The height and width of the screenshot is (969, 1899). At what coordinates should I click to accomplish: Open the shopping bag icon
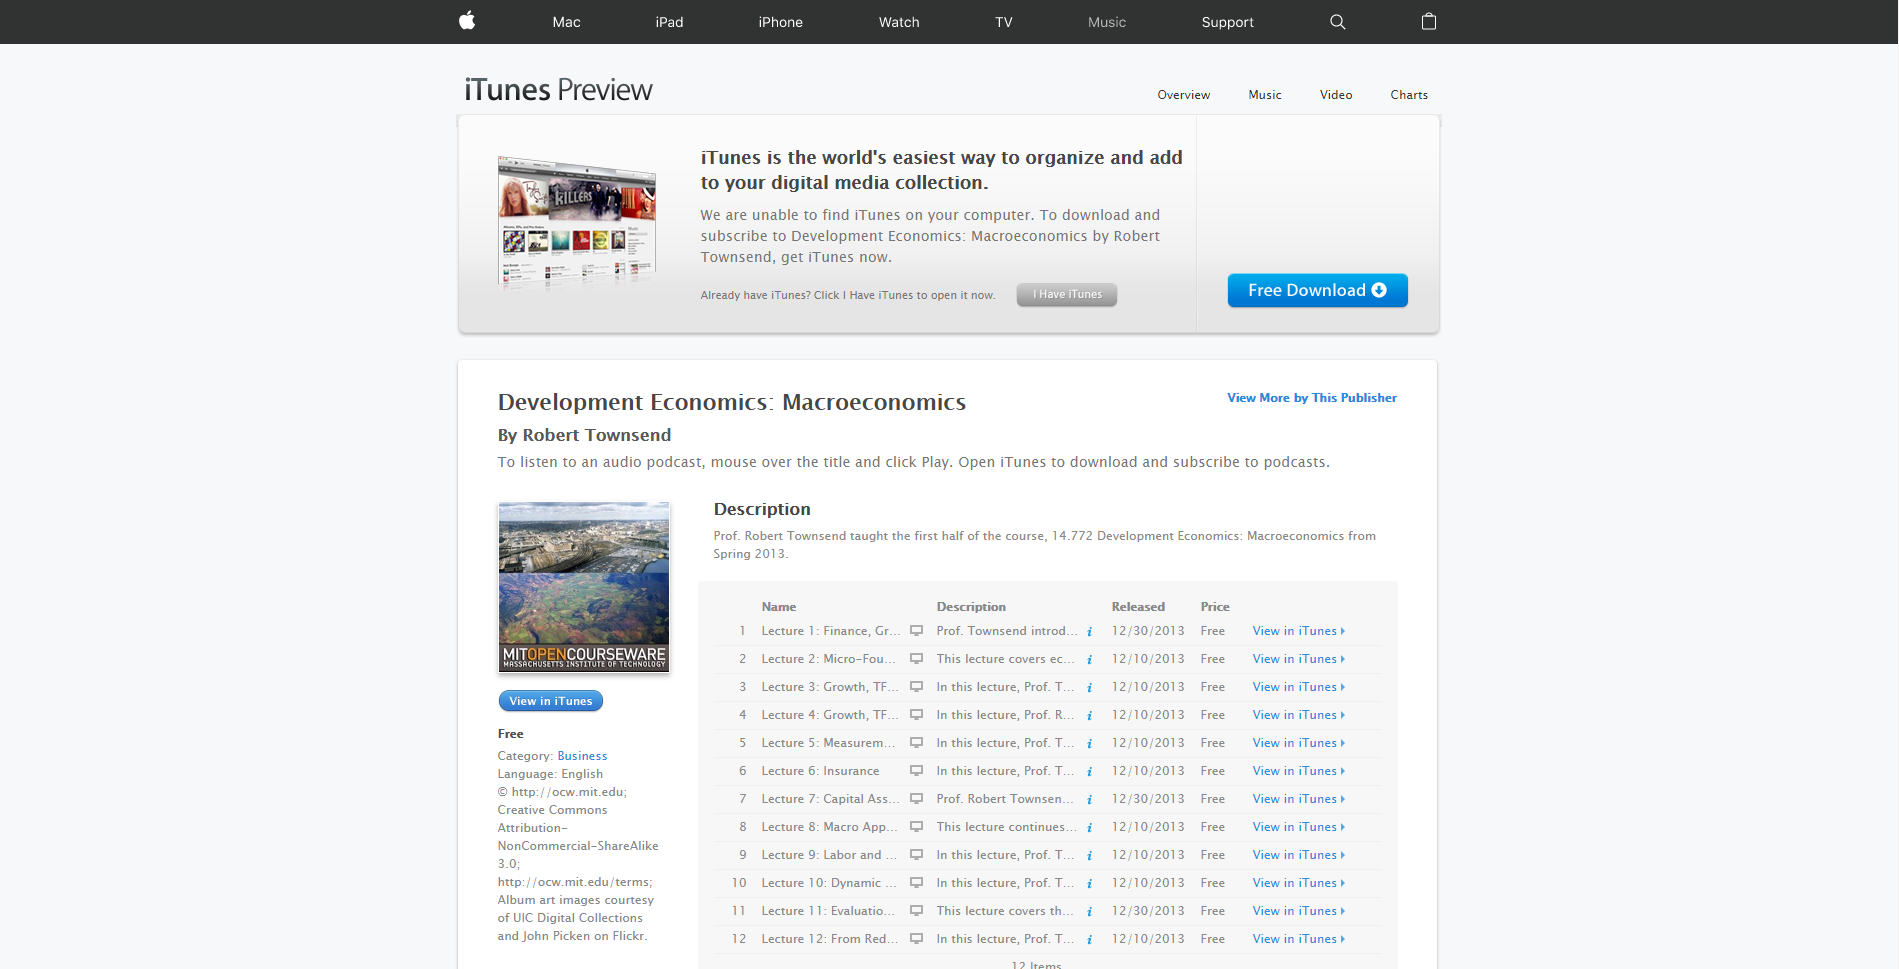pyautogui.click(x=1429, y=21)
